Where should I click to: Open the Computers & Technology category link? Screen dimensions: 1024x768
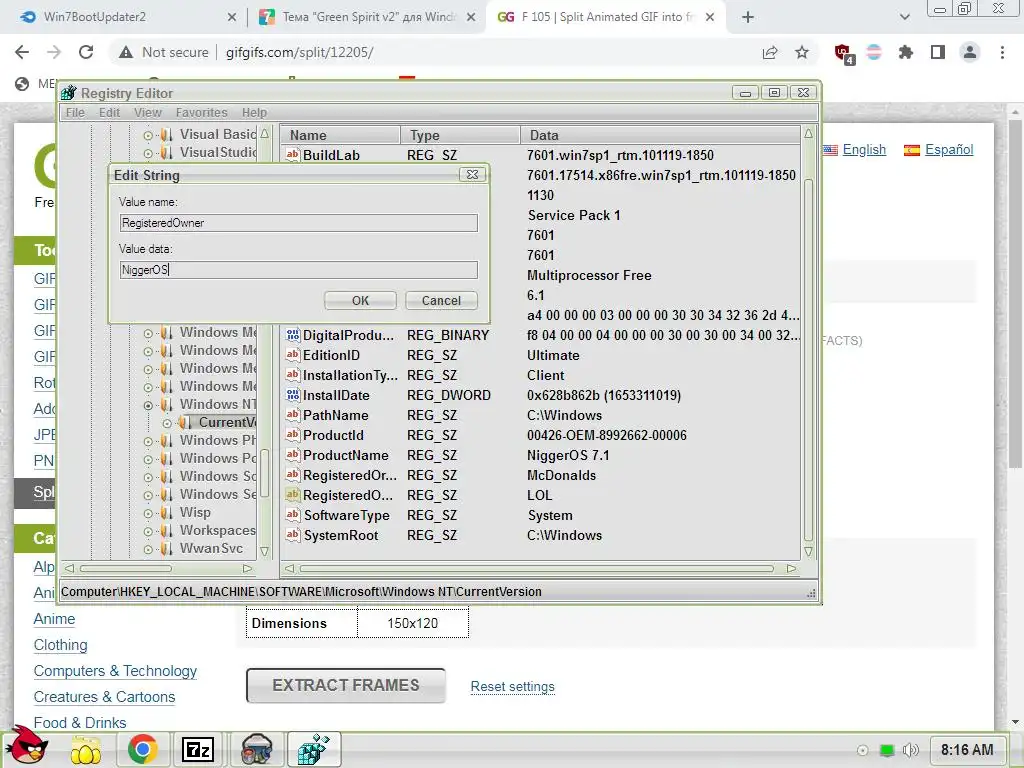coord(115,671)
